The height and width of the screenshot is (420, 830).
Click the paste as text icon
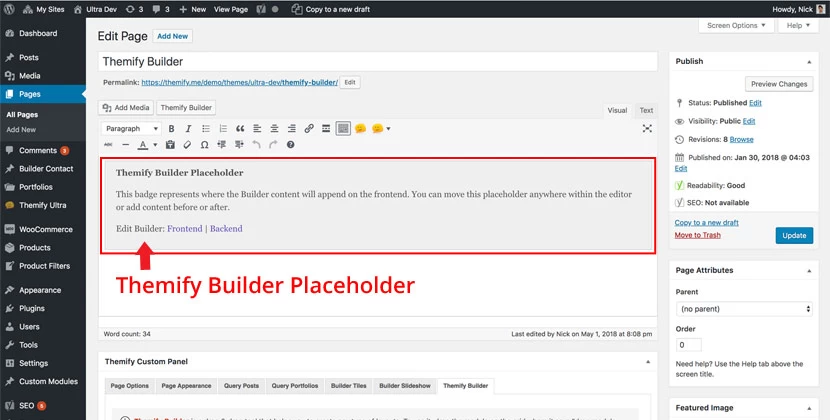click(x=170, y=145)
